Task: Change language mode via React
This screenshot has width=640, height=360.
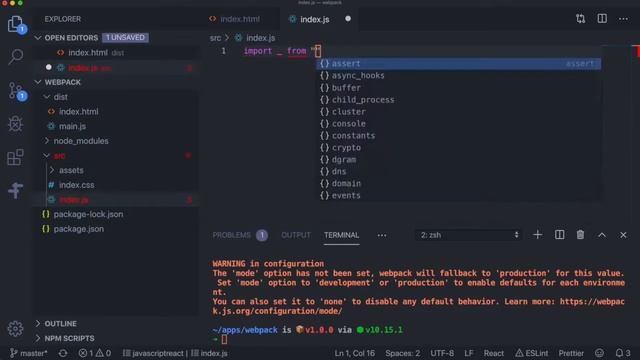Action: pos(493,353)
